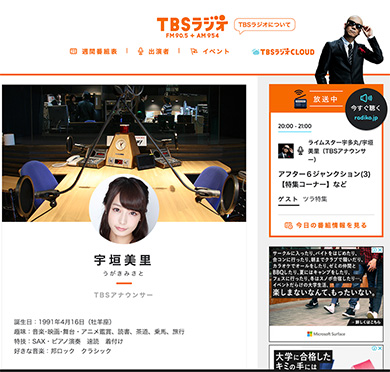This screenshot has width=390, height=372.
Task: Open the TBSラジオCLOUD link
Action: 283,52
